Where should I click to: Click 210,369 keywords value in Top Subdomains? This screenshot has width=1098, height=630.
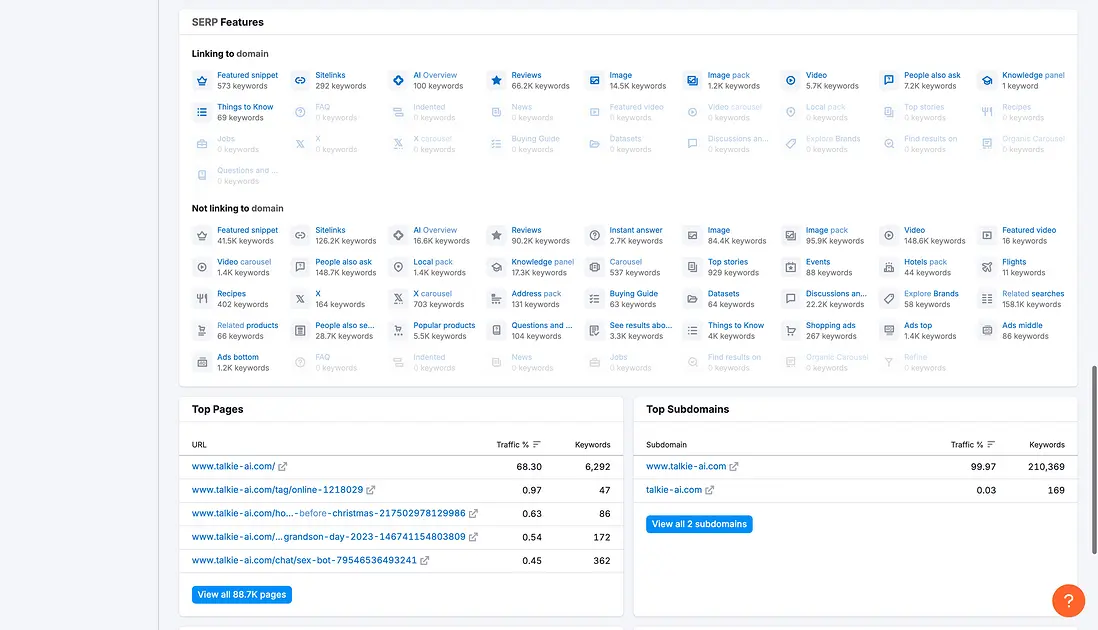pyautogui.click(x=1046, y=467)
